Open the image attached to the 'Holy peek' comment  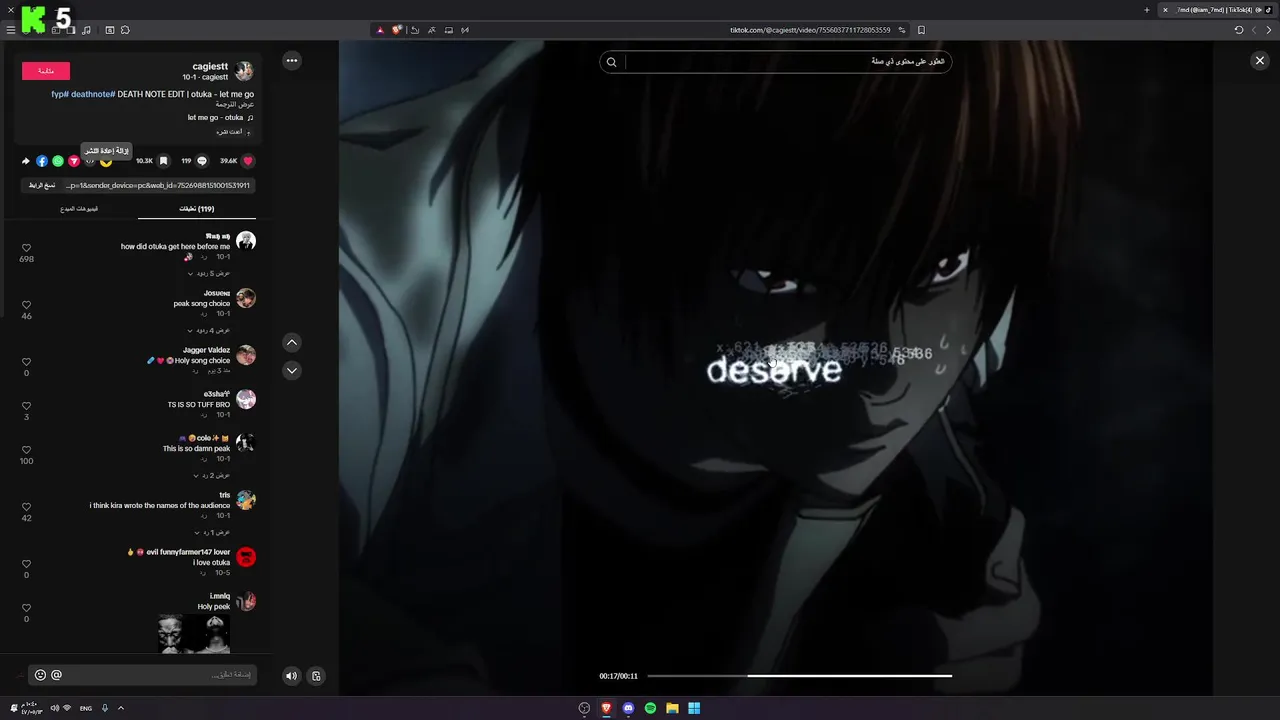(193, 634)
